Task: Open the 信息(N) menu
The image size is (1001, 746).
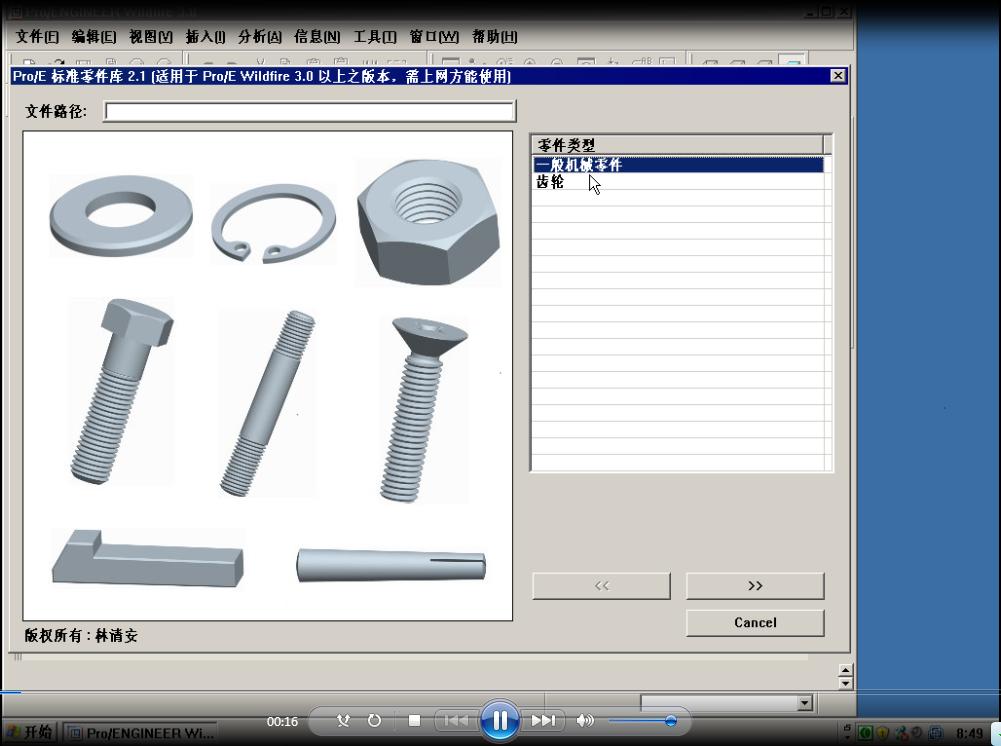Action: (x=317, y=37)
